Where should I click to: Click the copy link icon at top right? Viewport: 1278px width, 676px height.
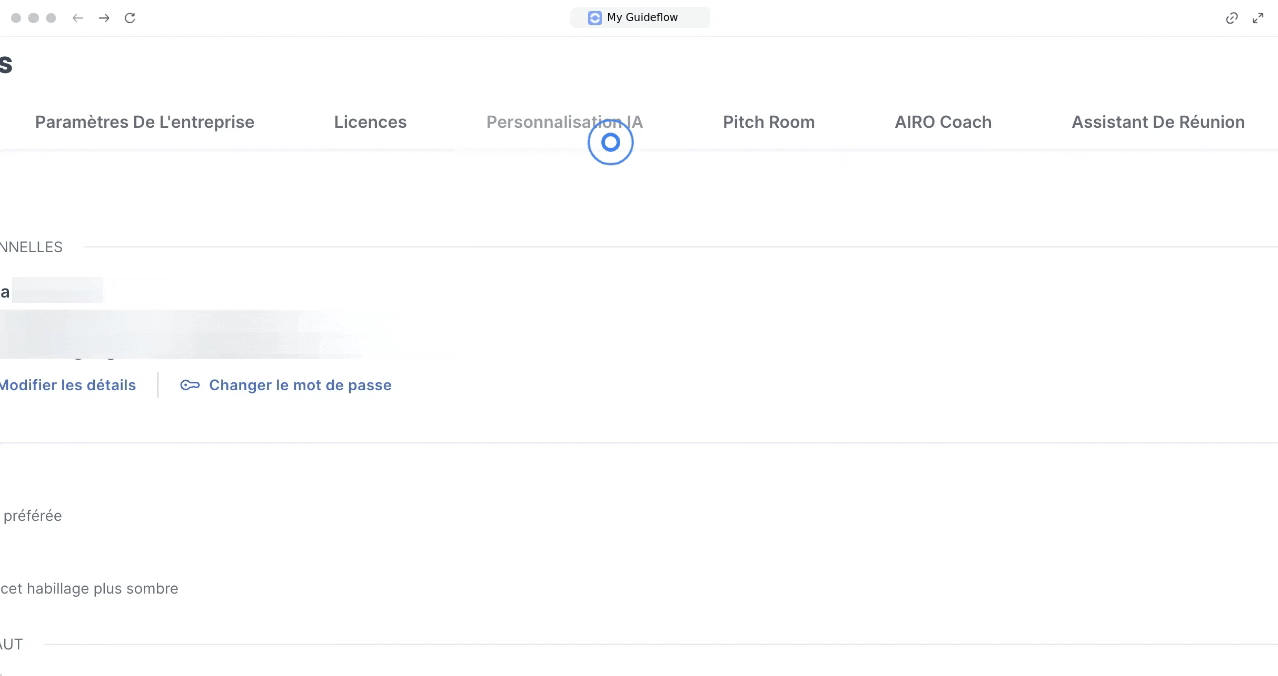pos(1232,18)
